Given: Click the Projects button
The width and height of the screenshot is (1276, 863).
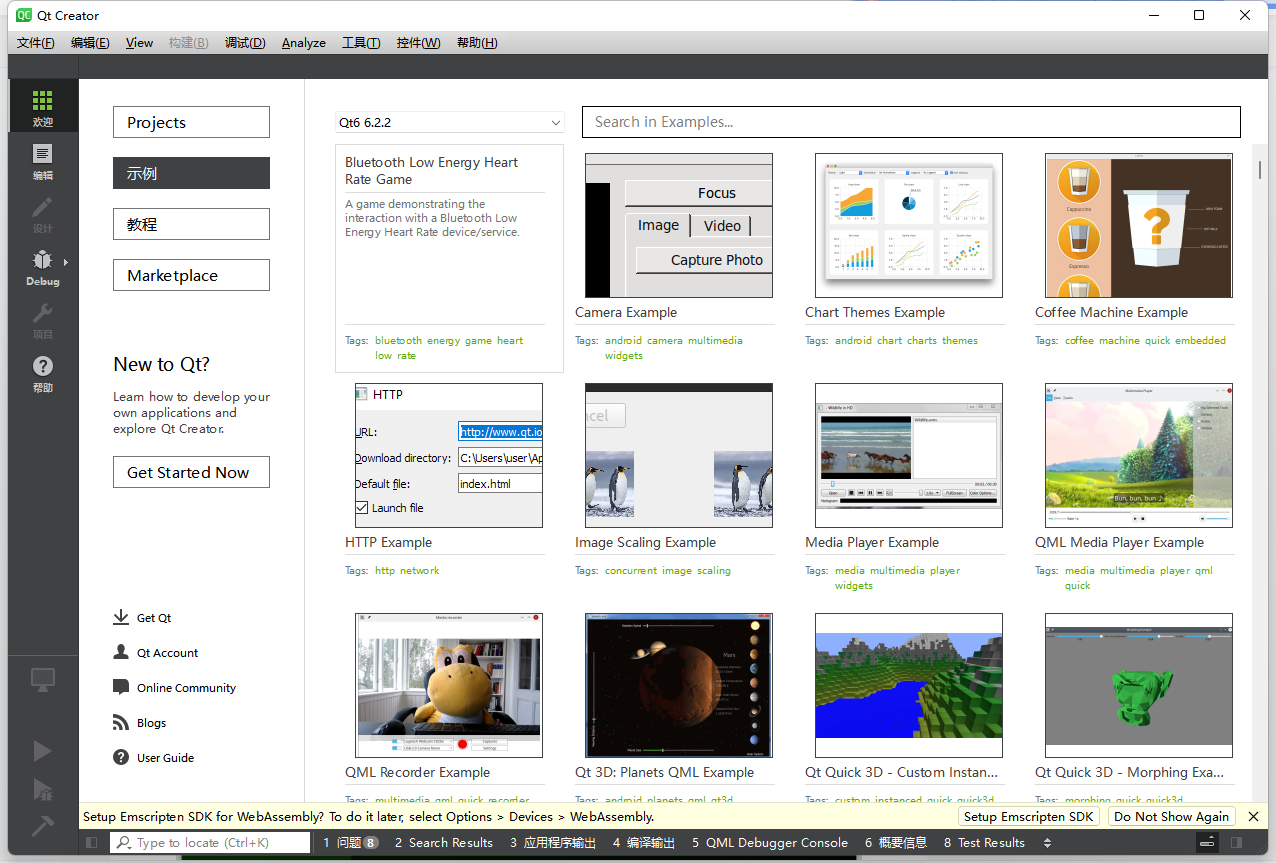Looking at the screenshot, I should (x=191, y=122).
